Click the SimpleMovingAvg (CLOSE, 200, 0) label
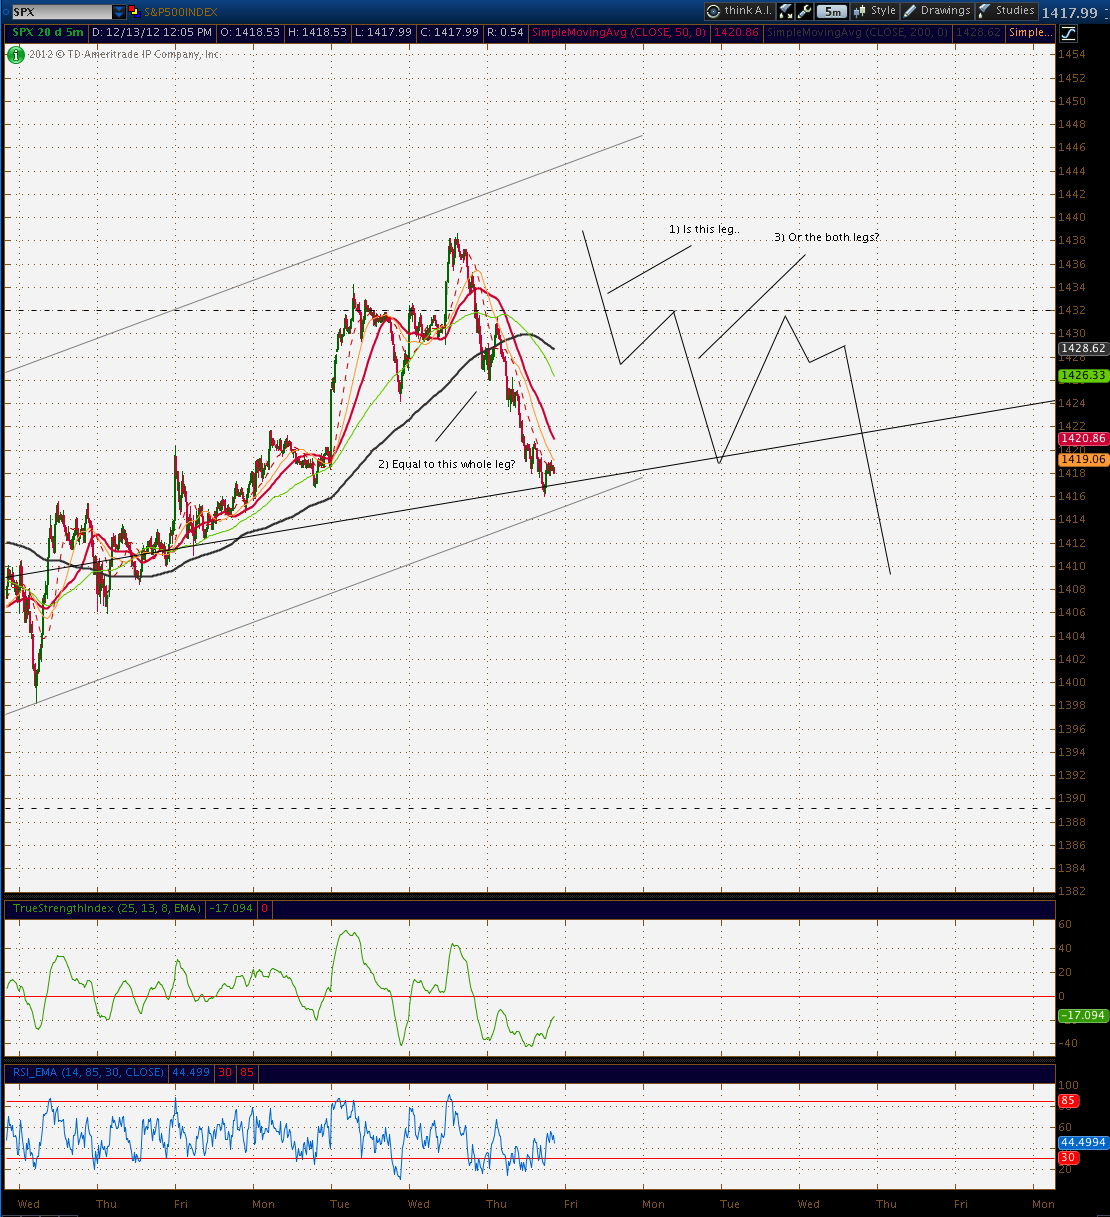Screen dimensions: 1110x1217 pyautogui.click(x=856, y=32)
